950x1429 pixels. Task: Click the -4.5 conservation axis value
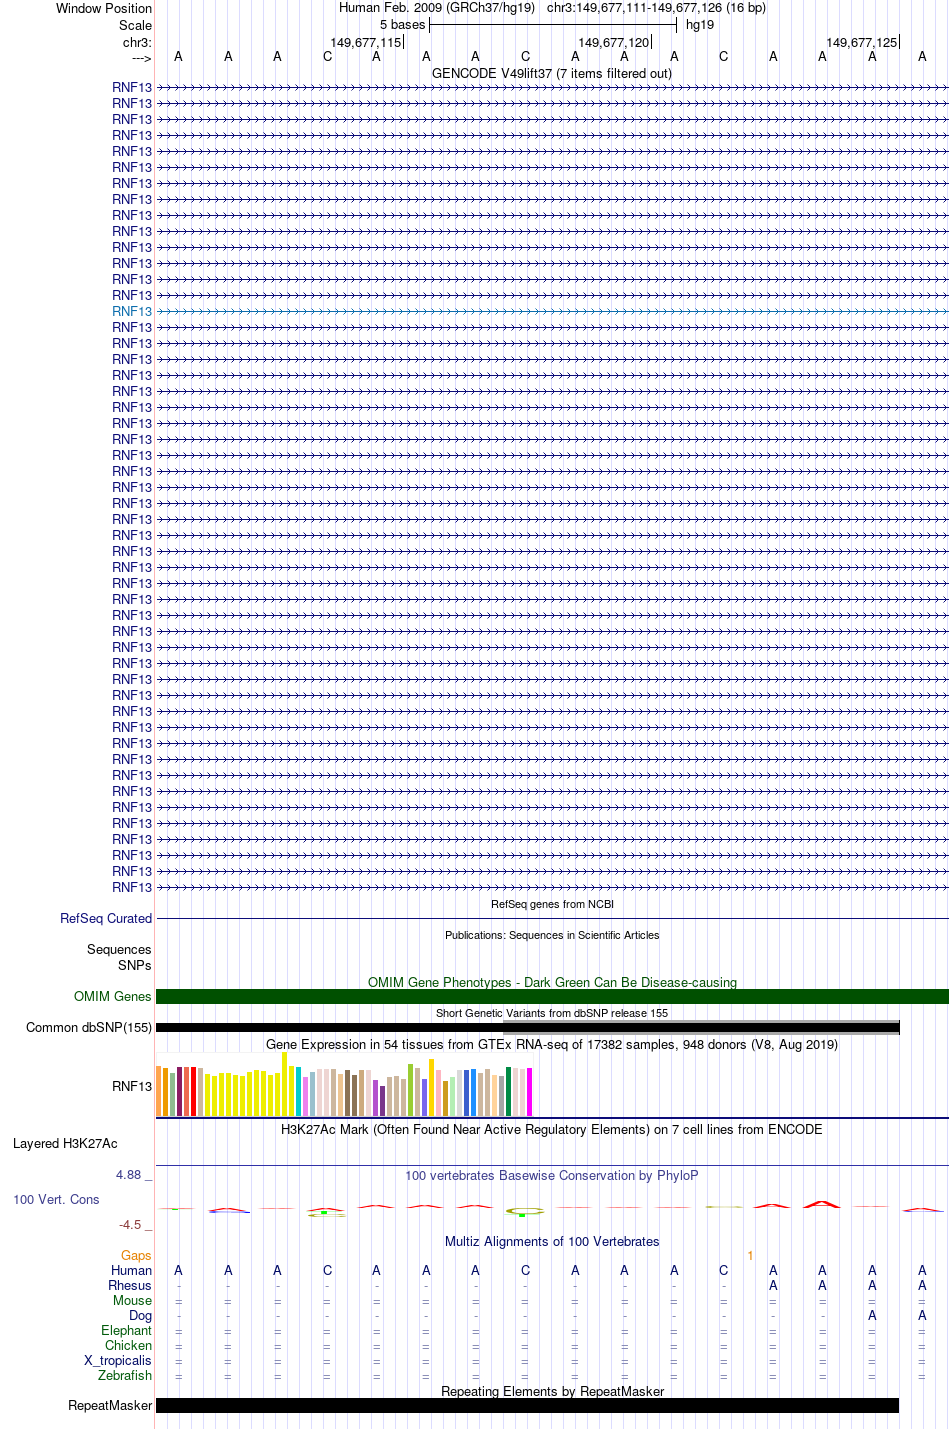pos(130,1224)
